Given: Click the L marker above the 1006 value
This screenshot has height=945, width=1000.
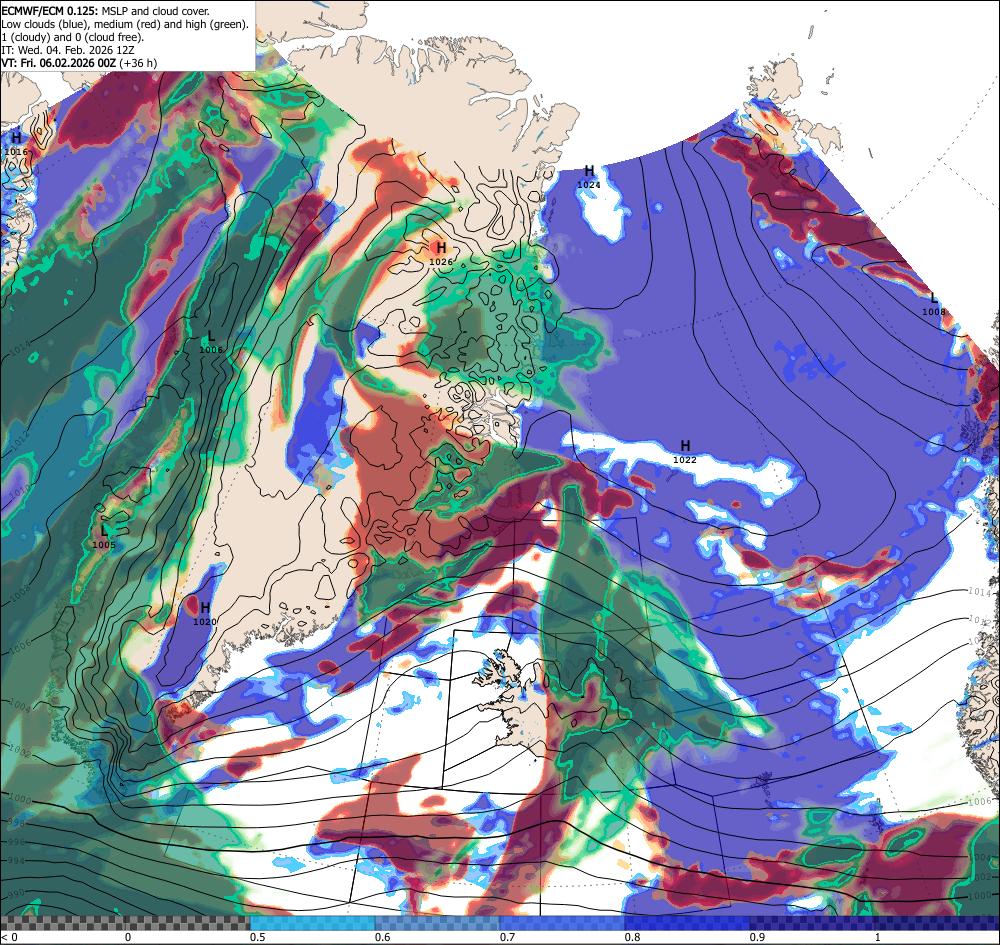Looking at the screenshot, I should (x=211, y=336).
